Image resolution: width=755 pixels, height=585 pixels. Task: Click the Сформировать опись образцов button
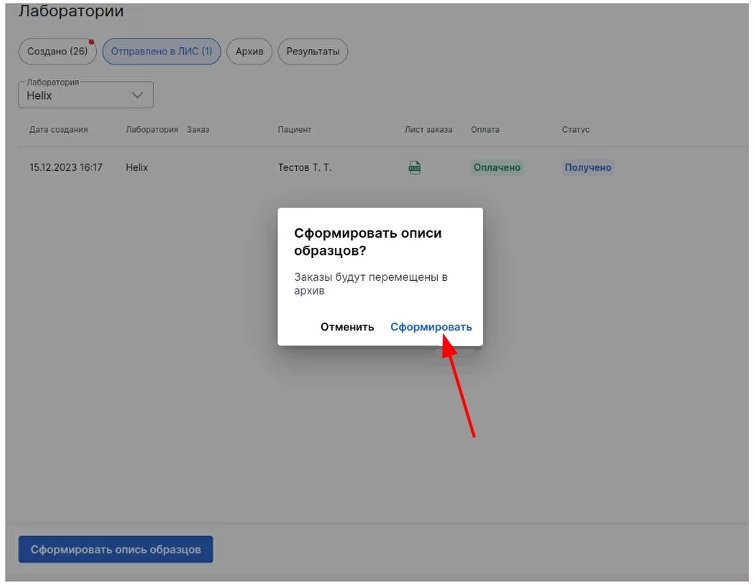pyautogui.click(x=116, y=549)
